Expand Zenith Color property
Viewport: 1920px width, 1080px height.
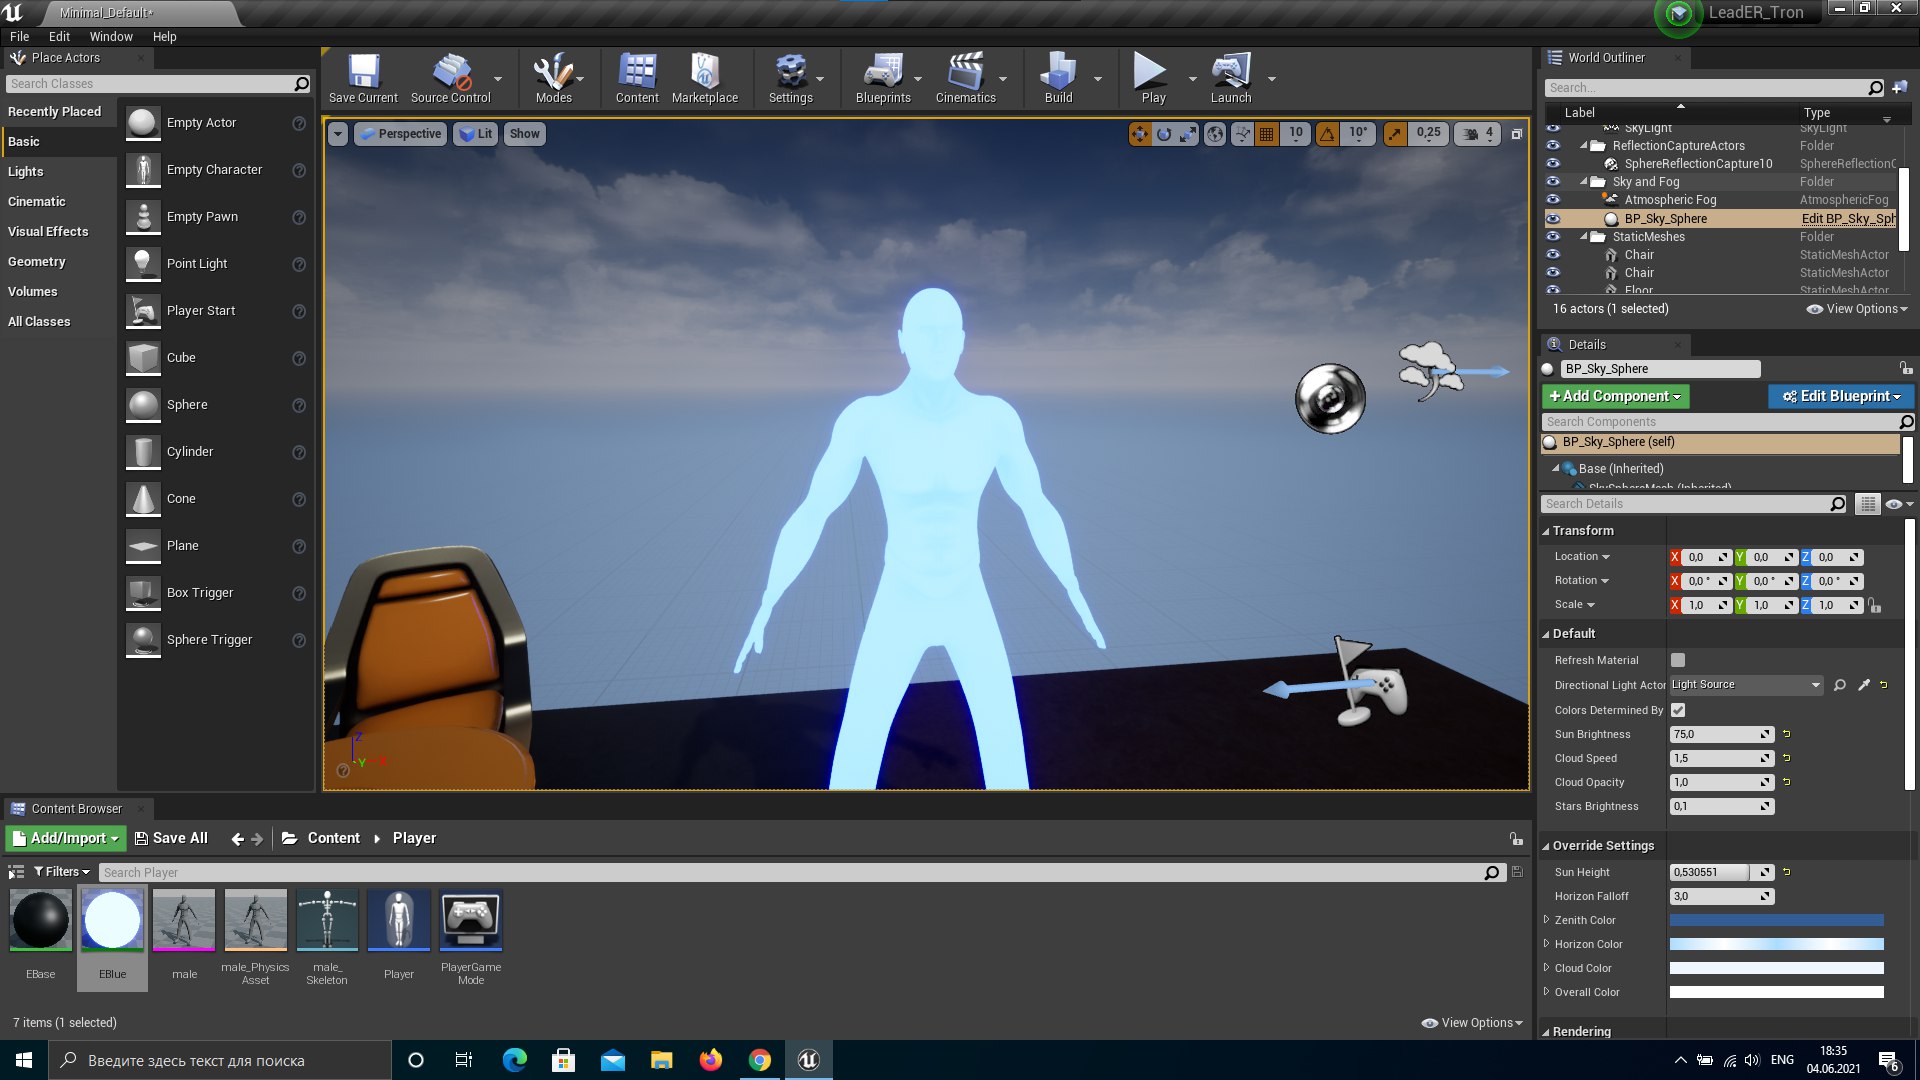1546,920
